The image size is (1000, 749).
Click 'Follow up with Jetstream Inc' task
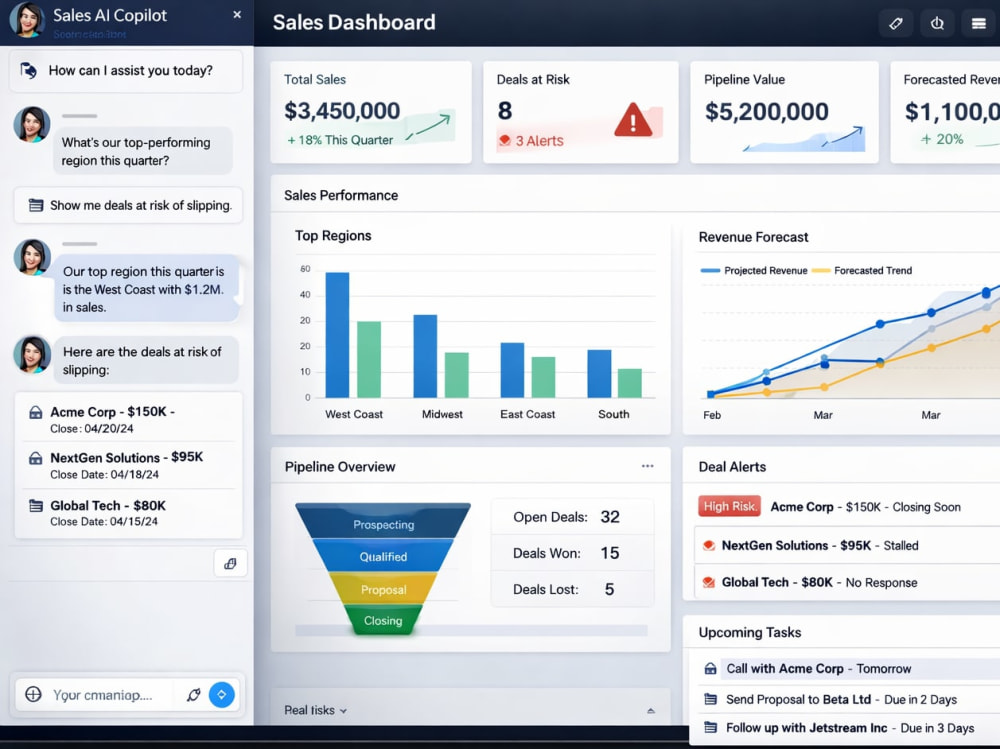(848, 727)
